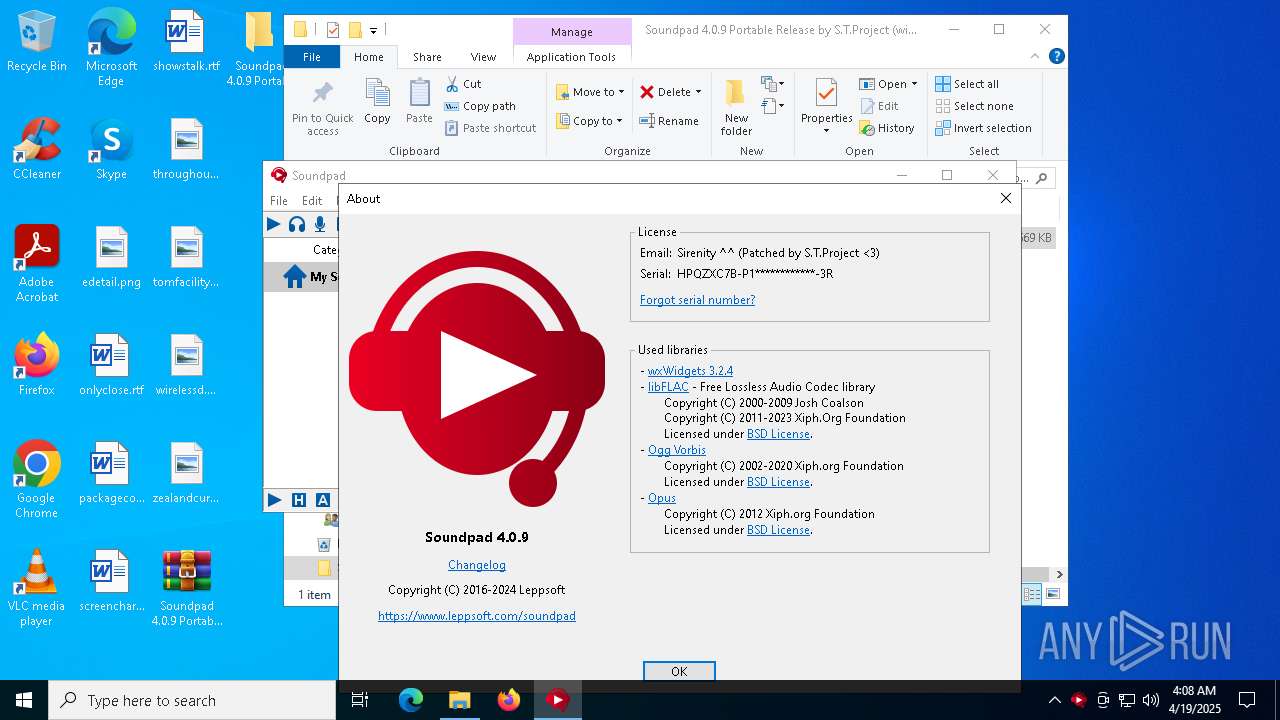
Task: Click Select all in ribbon
Action: [967, 84]
